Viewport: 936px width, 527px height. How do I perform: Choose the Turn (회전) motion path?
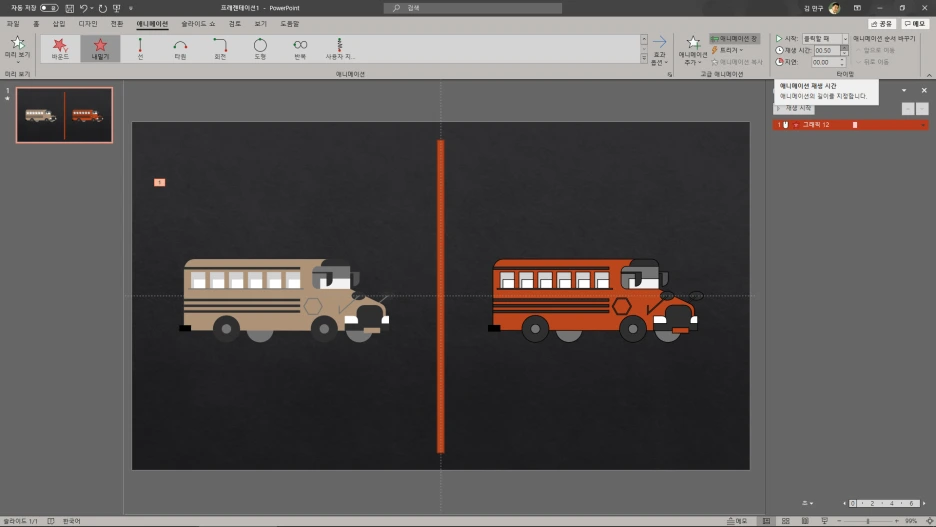click(x=220, y=48)
